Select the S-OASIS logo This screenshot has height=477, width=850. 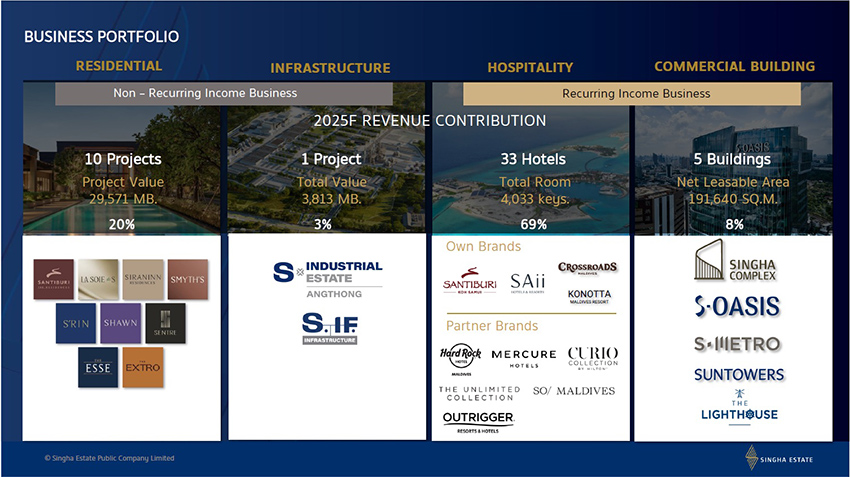[737, 306]
